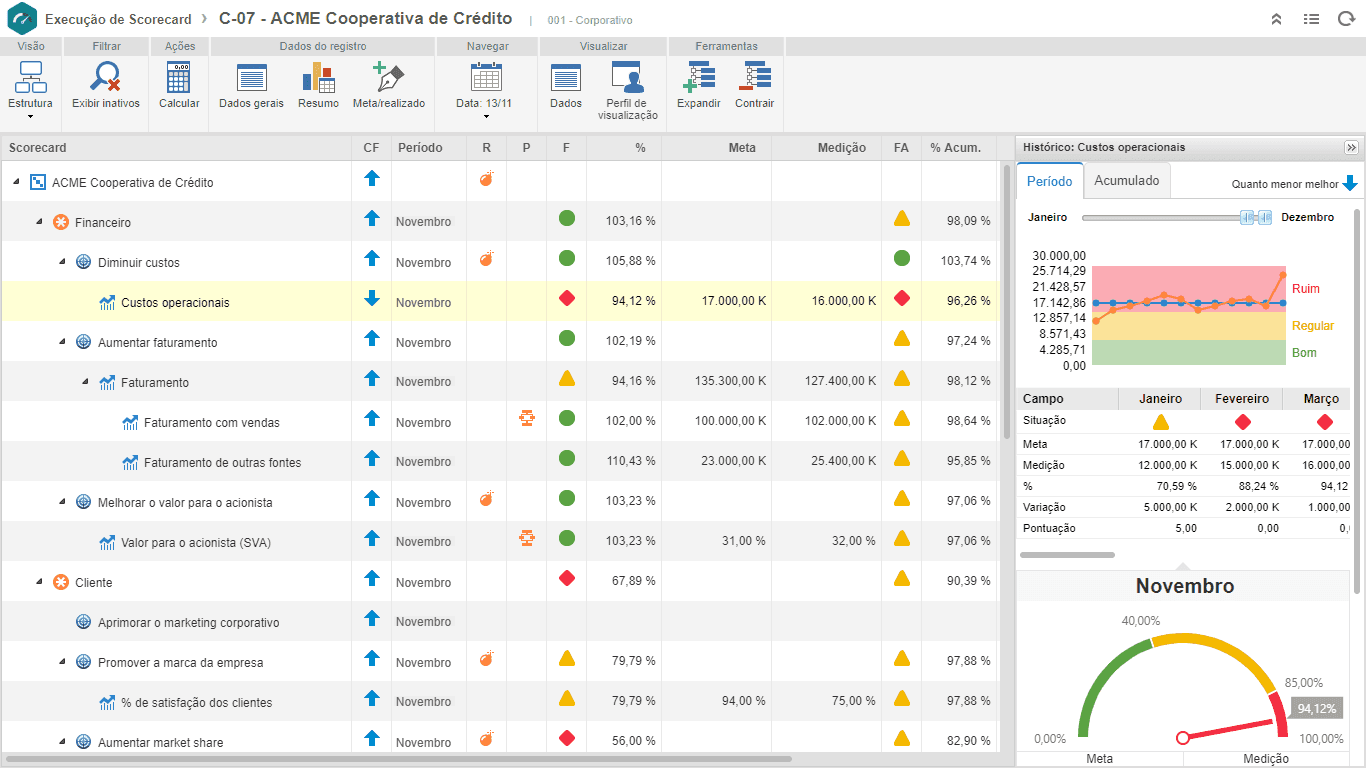The height and width of the screenshot is (768, 1366).
Task: Collapse the Cliente perspective node
Action: click(39, 582)
